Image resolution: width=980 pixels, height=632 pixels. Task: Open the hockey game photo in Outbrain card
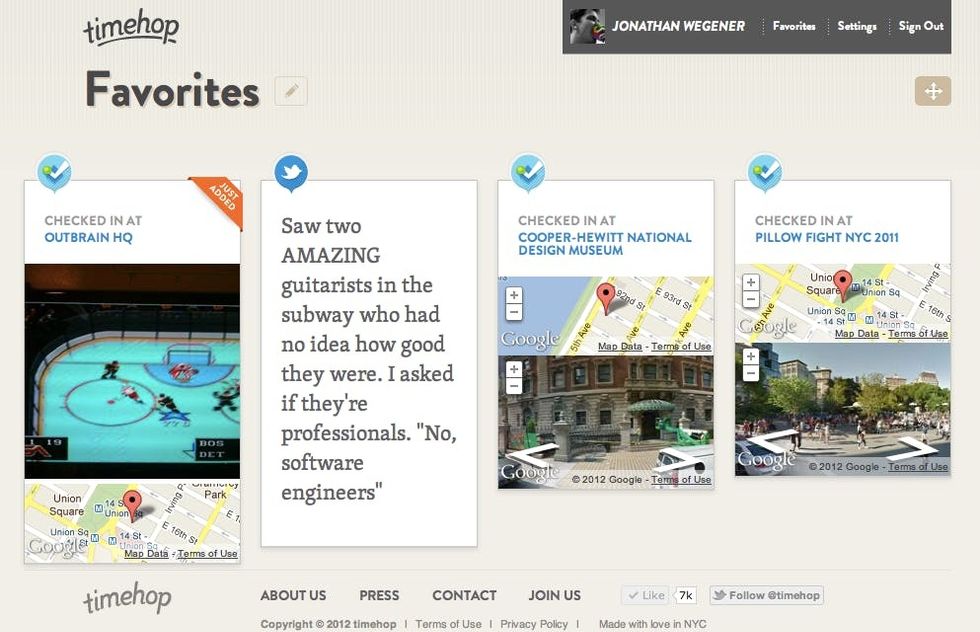132,370
